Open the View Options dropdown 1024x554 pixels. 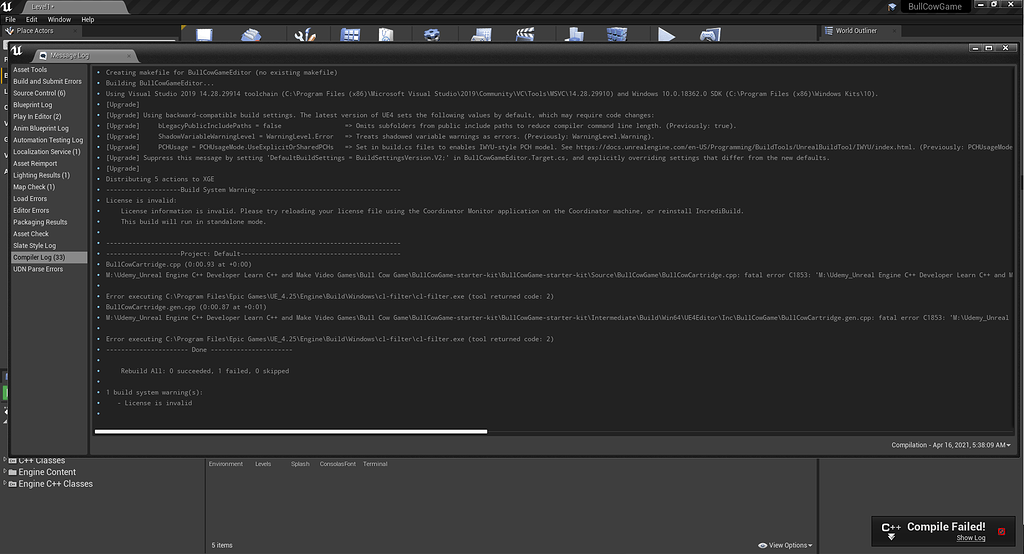click(790, 546)
